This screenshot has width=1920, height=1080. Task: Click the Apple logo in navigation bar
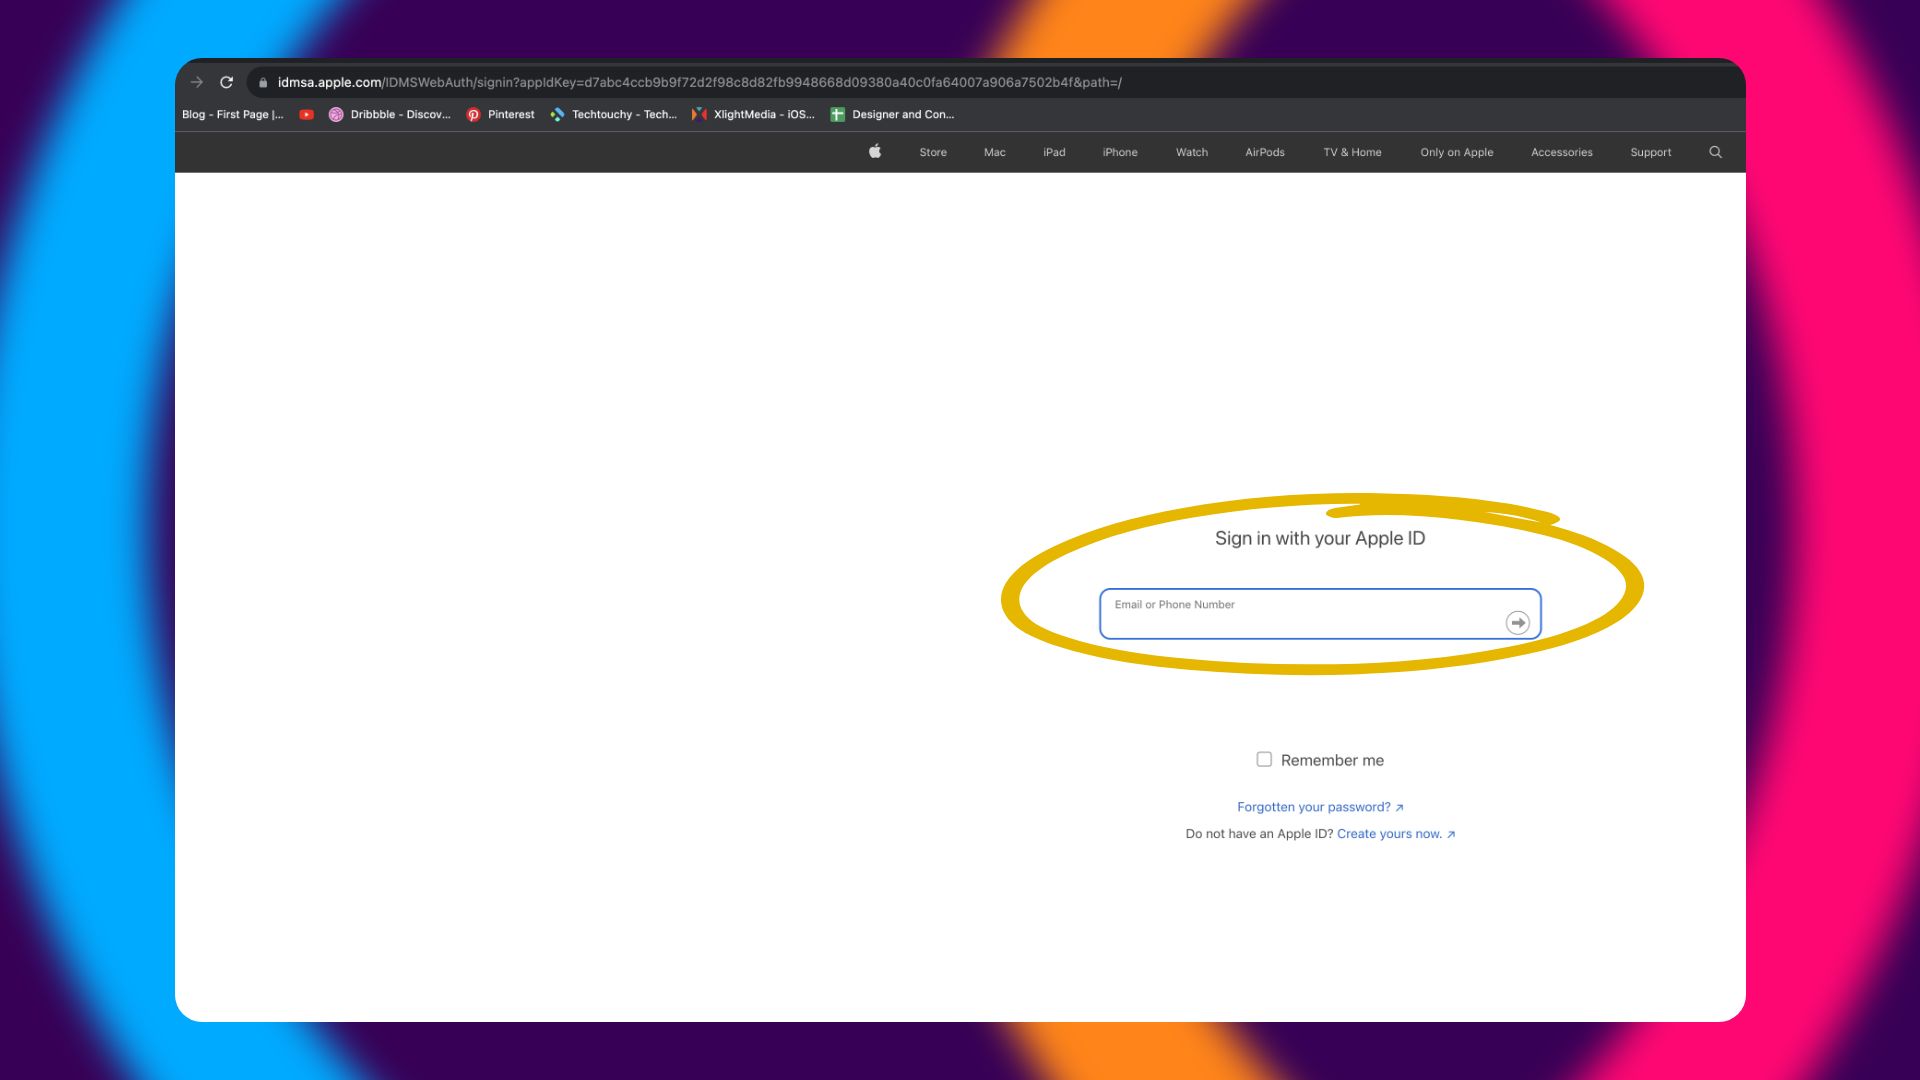(875, 152)
